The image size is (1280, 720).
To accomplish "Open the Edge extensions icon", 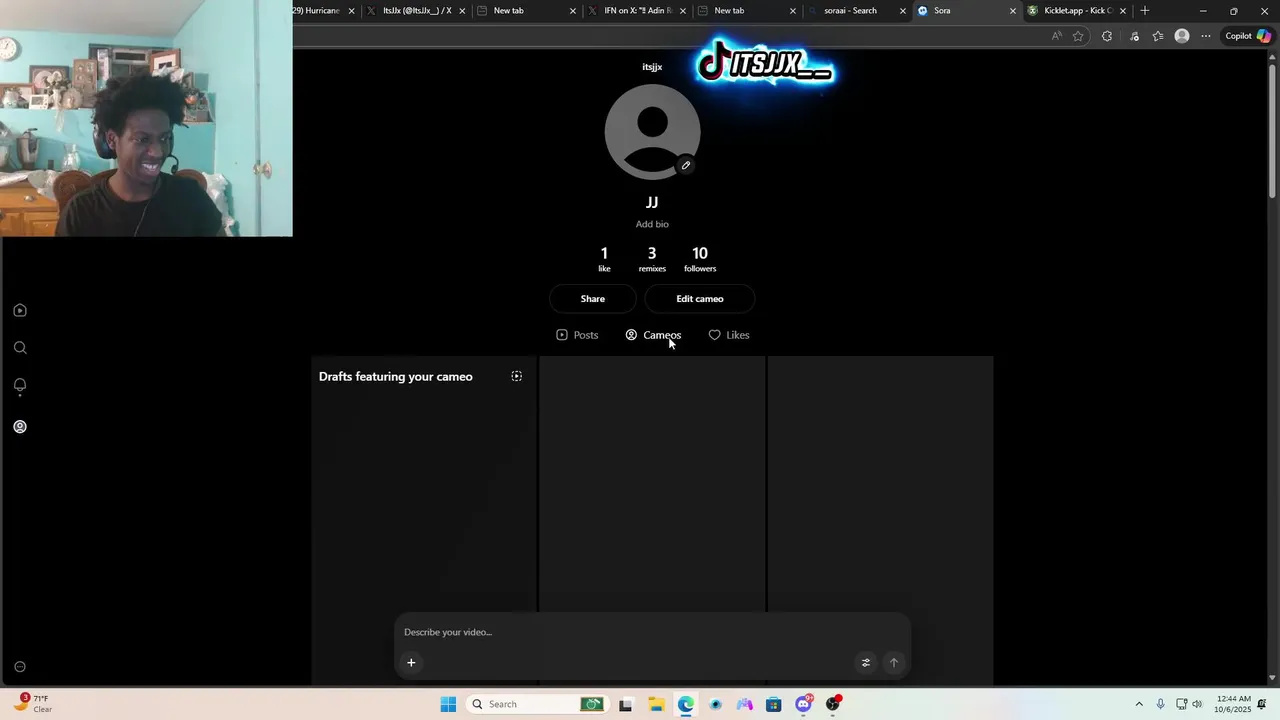I will click(1107, 36).
